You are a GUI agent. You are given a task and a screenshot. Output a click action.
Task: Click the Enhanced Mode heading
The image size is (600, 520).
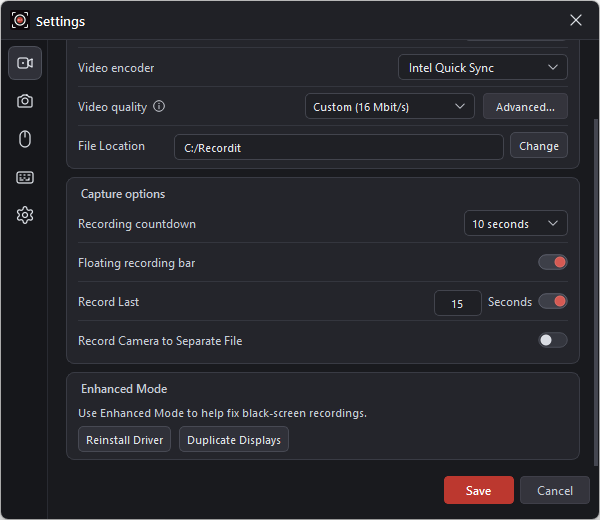click(x=124, y=389)
